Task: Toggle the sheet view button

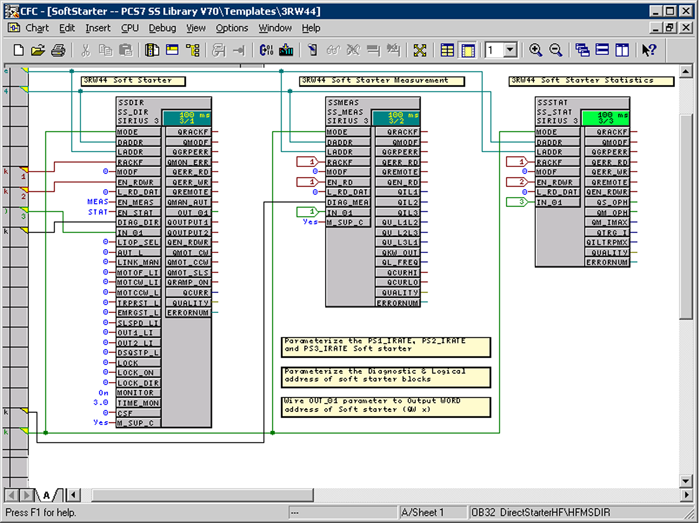Action: click(467, 49)
